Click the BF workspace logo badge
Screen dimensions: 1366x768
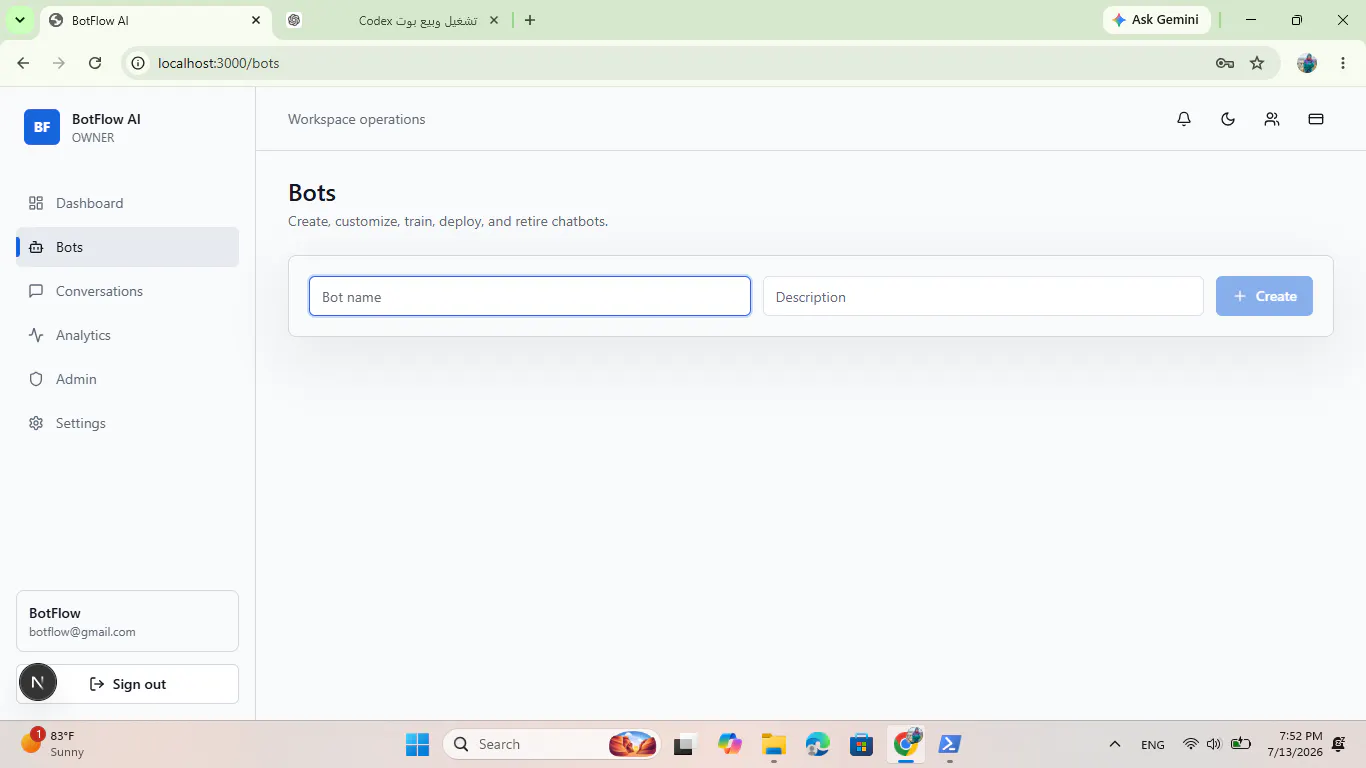(x=42, y=127)
